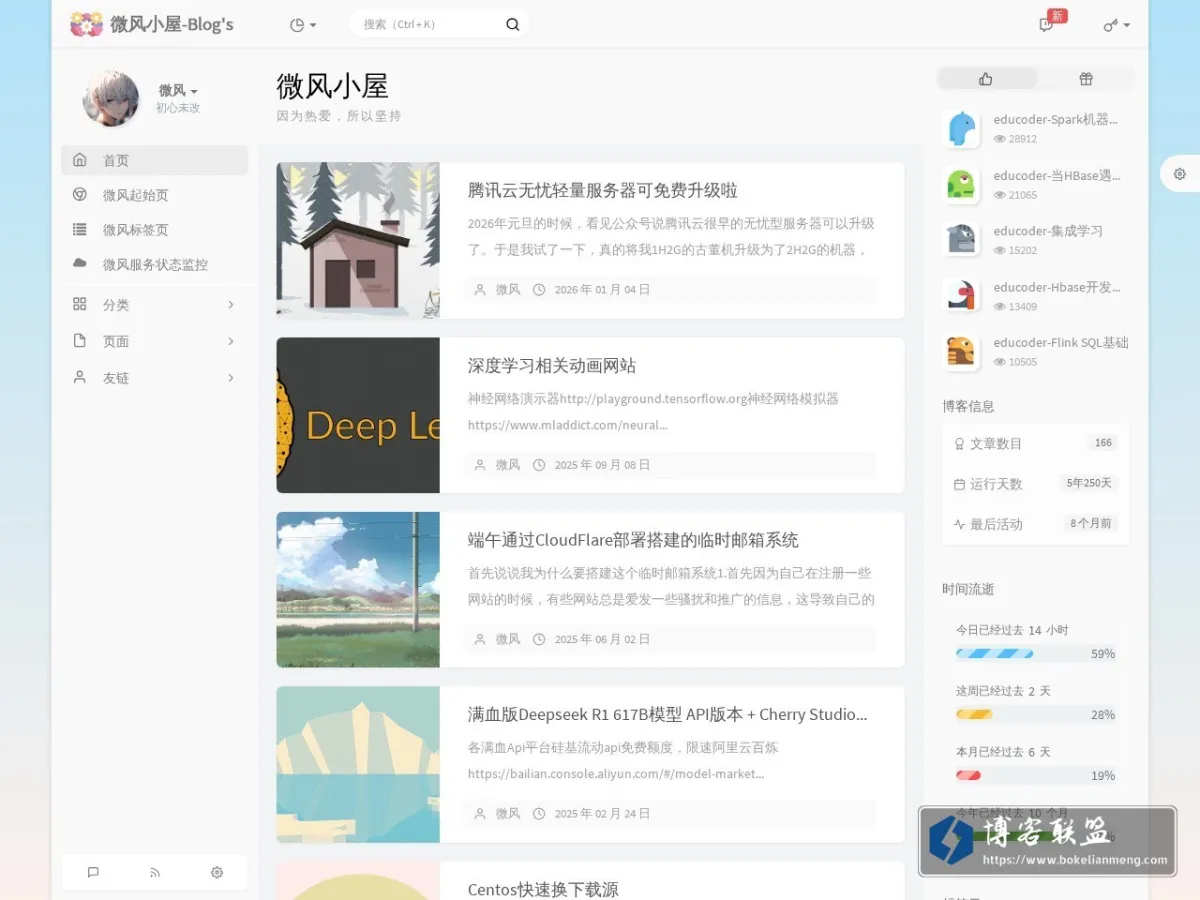Click the yellow 这周已经过去 28% progress bar
Viewport: 1200px width, 900px height.
point(974,715)
